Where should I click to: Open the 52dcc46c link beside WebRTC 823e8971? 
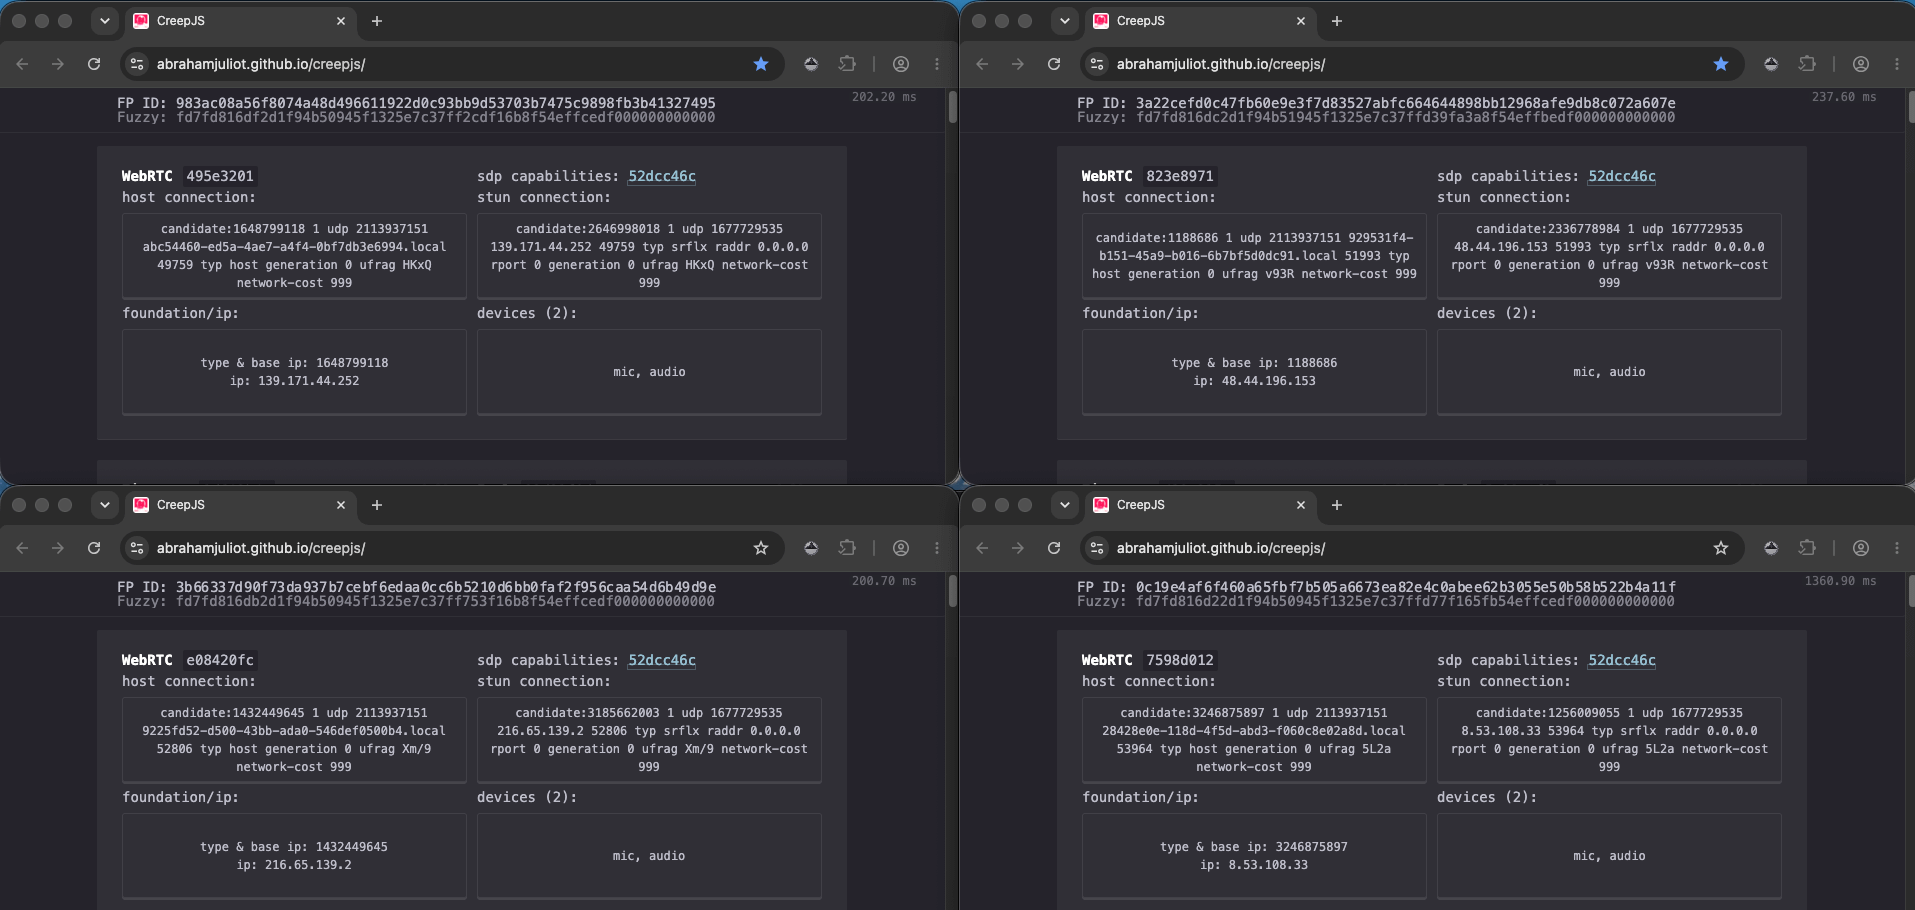click(x=1622, y=176)
